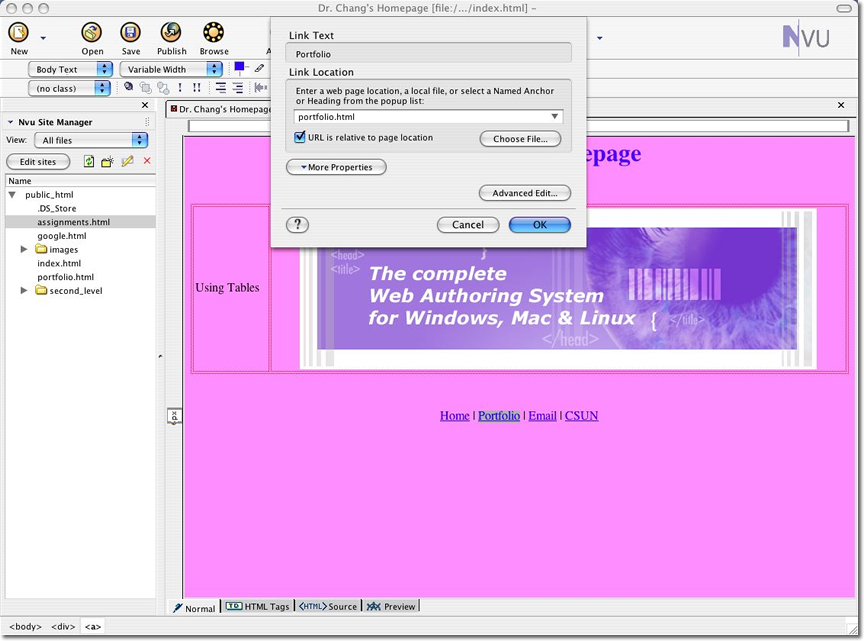Click the Choose File... button

point(520,139)
